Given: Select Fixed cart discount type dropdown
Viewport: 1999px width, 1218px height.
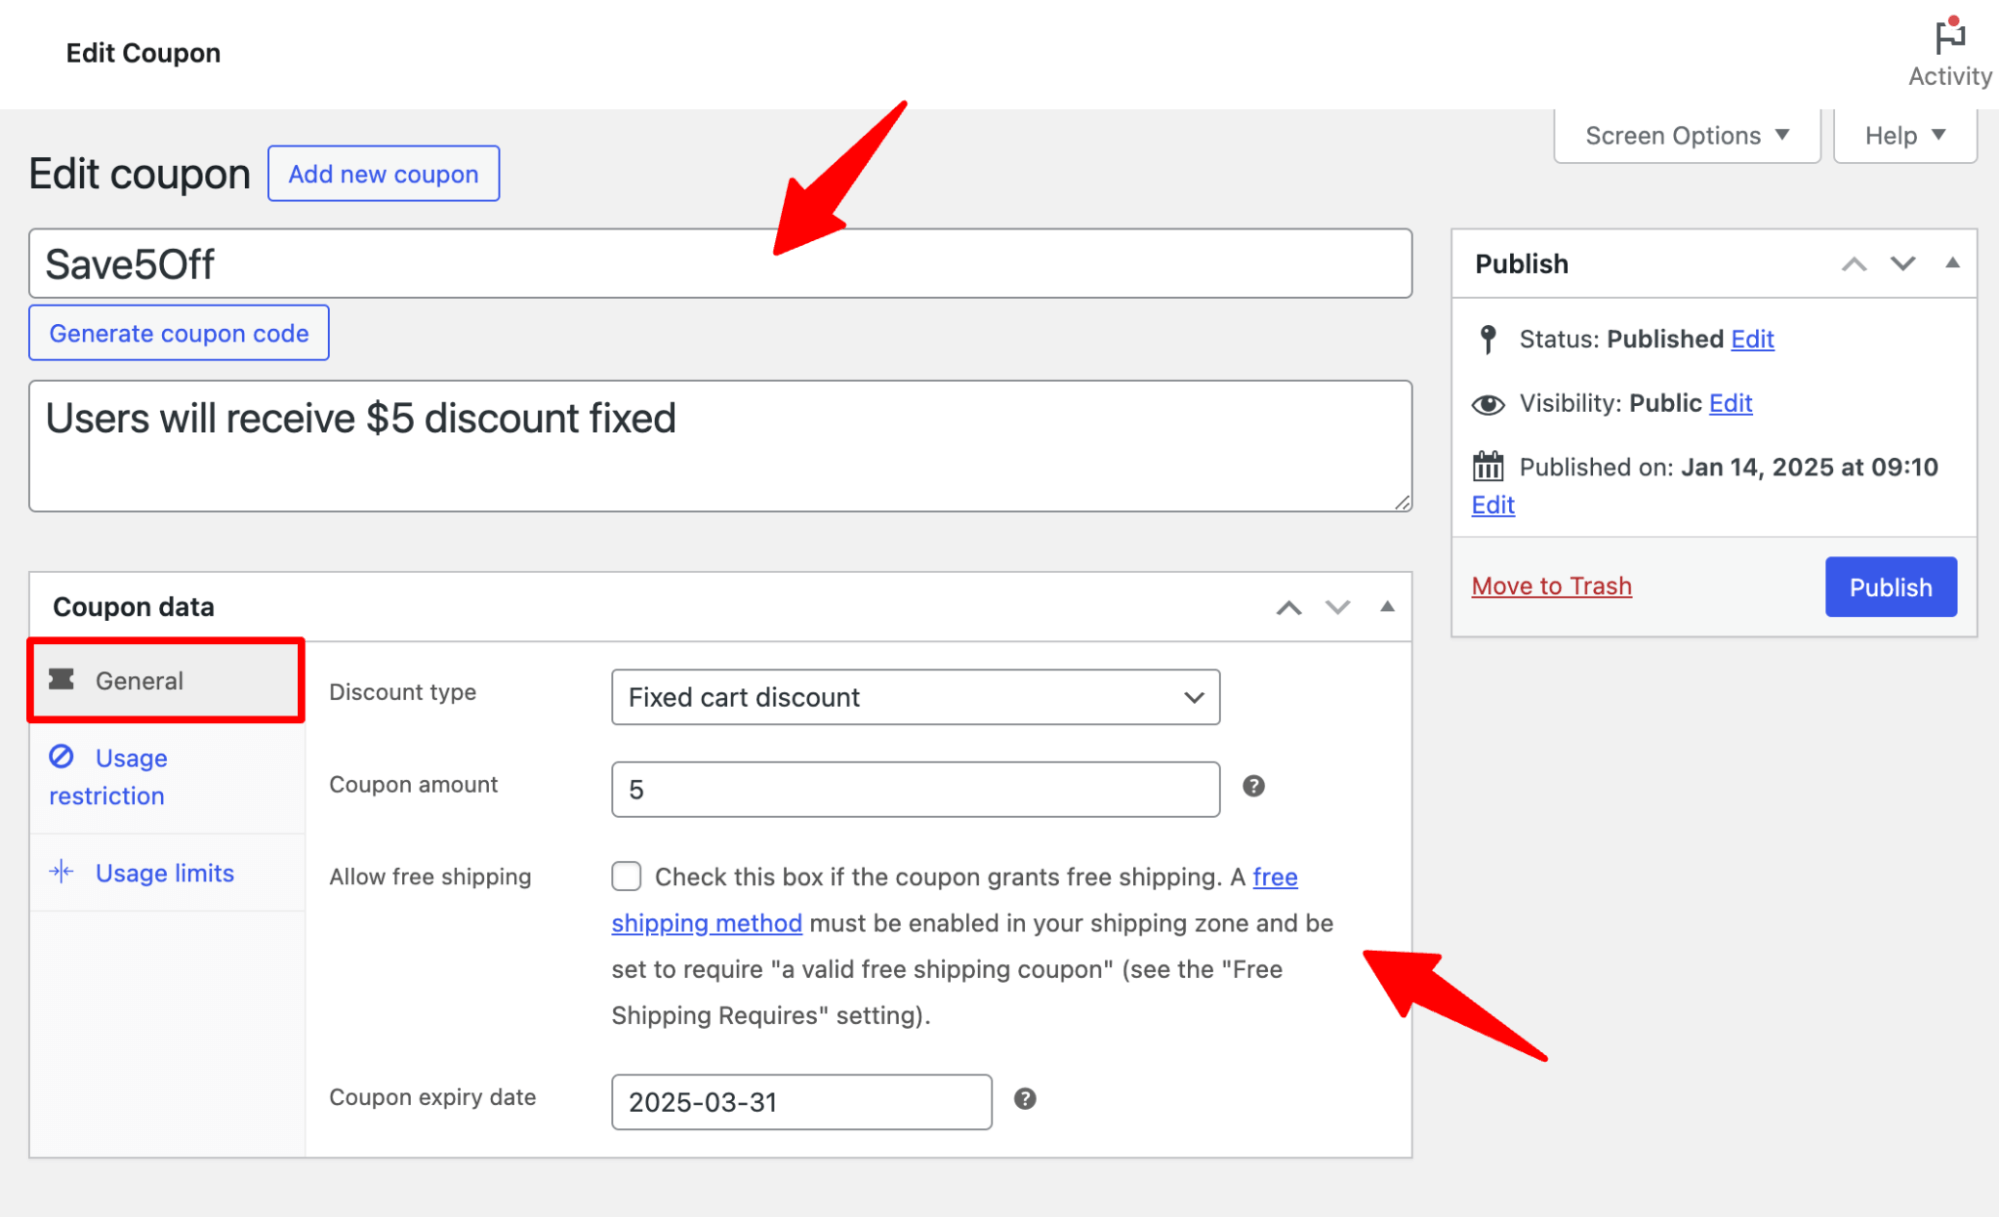Looking at the screenshot, I should (x=912, y=697).
